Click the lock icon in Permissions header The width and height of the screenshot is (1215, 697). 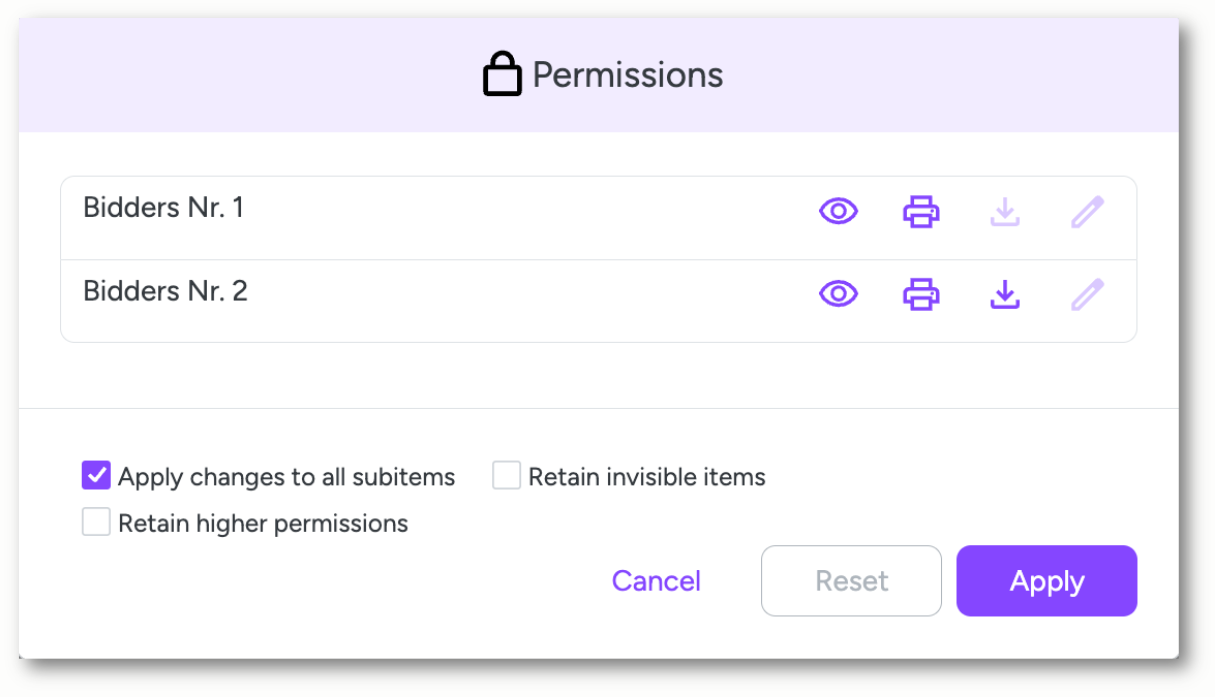[x=502, y=75]
